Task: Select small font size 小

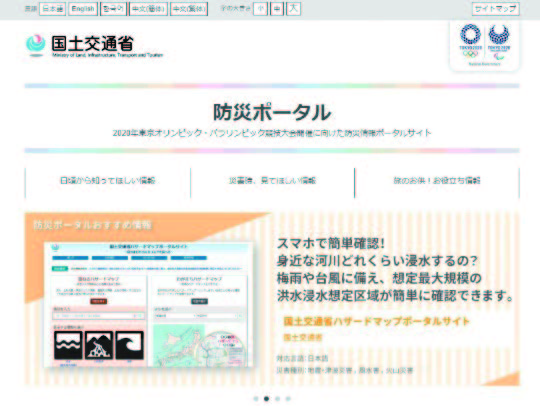Action: pyautogui.click(x=260, y=9)
